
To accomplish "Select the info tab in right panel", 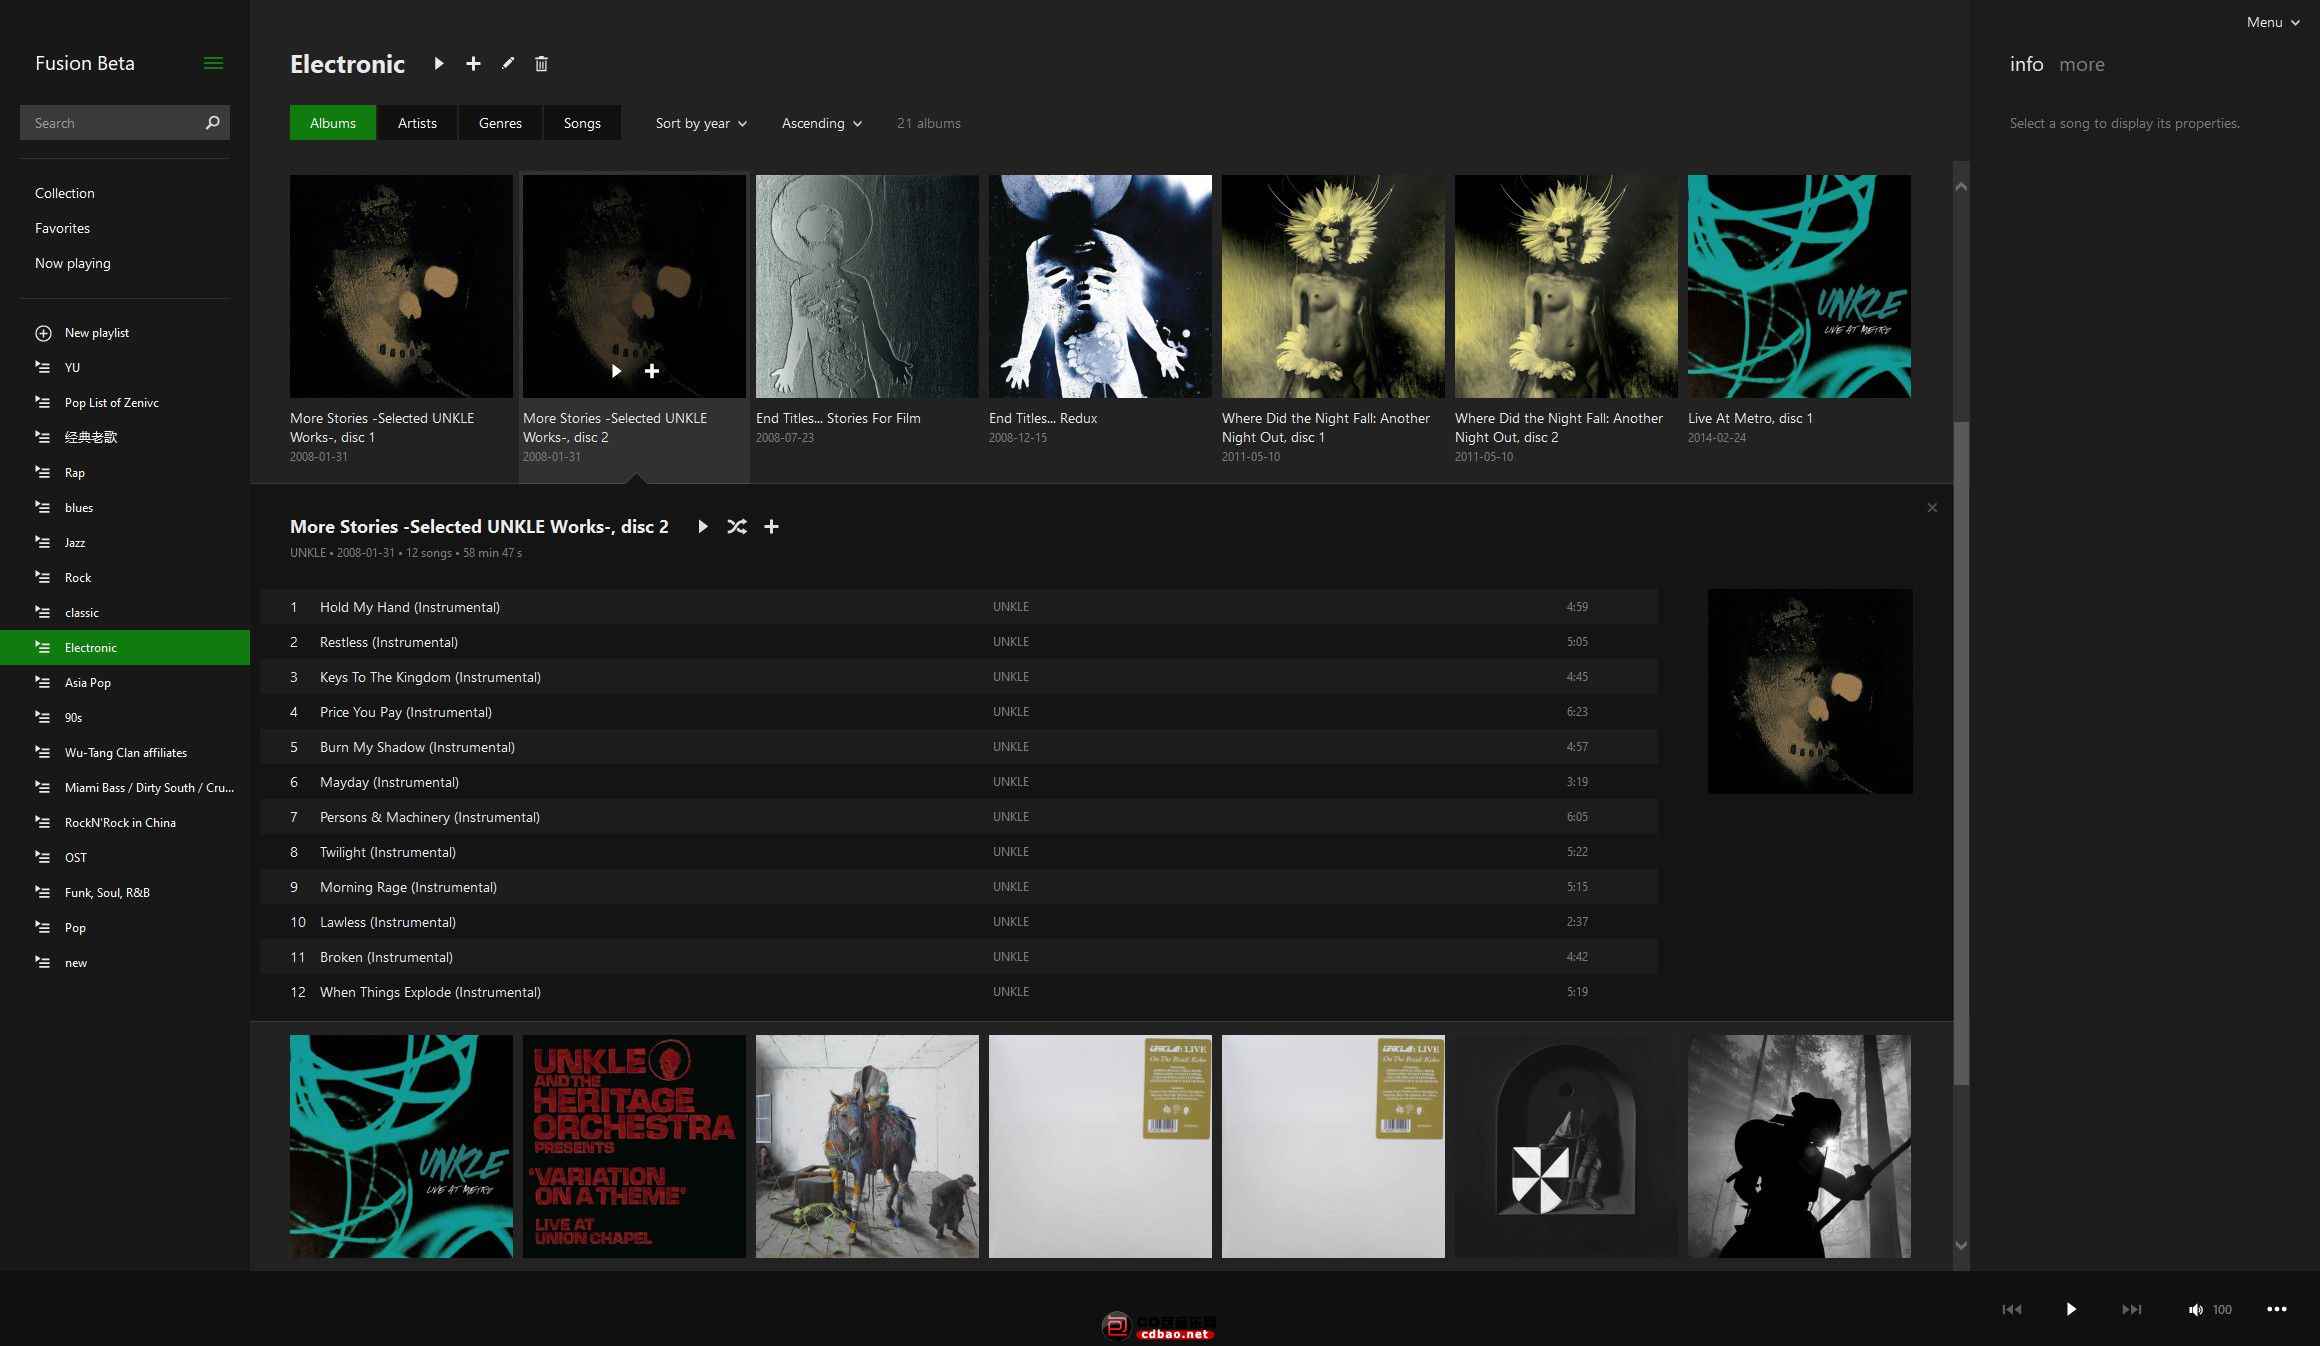I will (x=2026, y=64).
